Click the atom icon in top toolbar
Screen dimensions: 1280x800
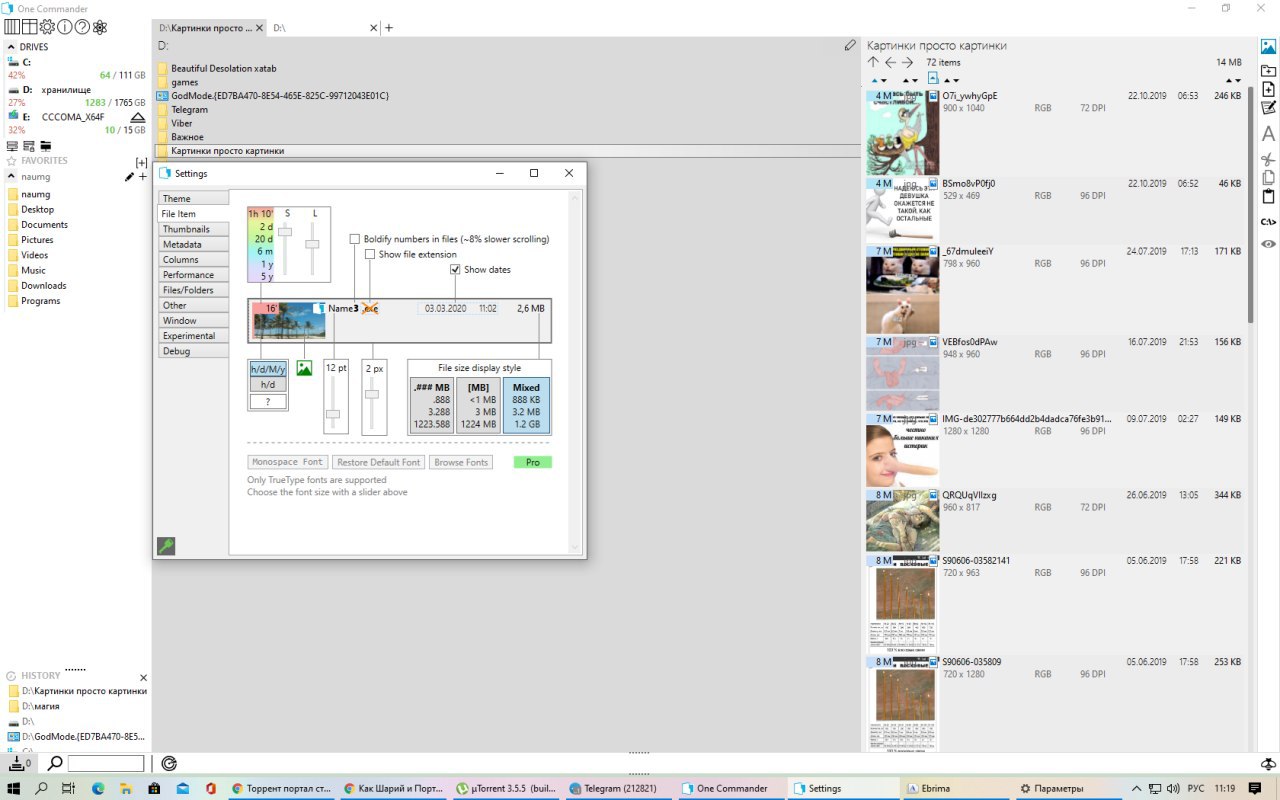pos(100,27)
